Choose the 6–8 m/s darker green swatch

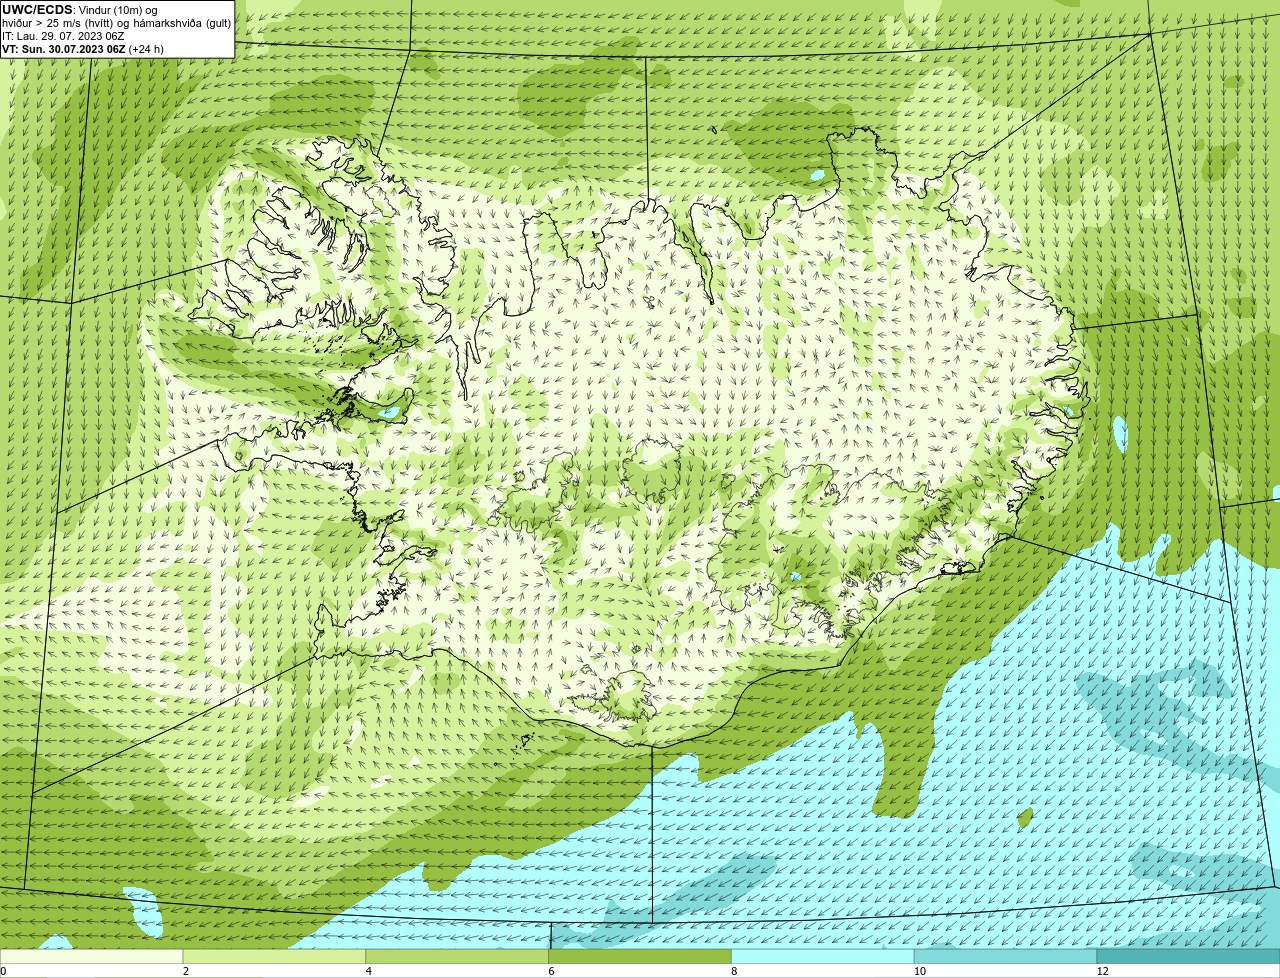640,956
